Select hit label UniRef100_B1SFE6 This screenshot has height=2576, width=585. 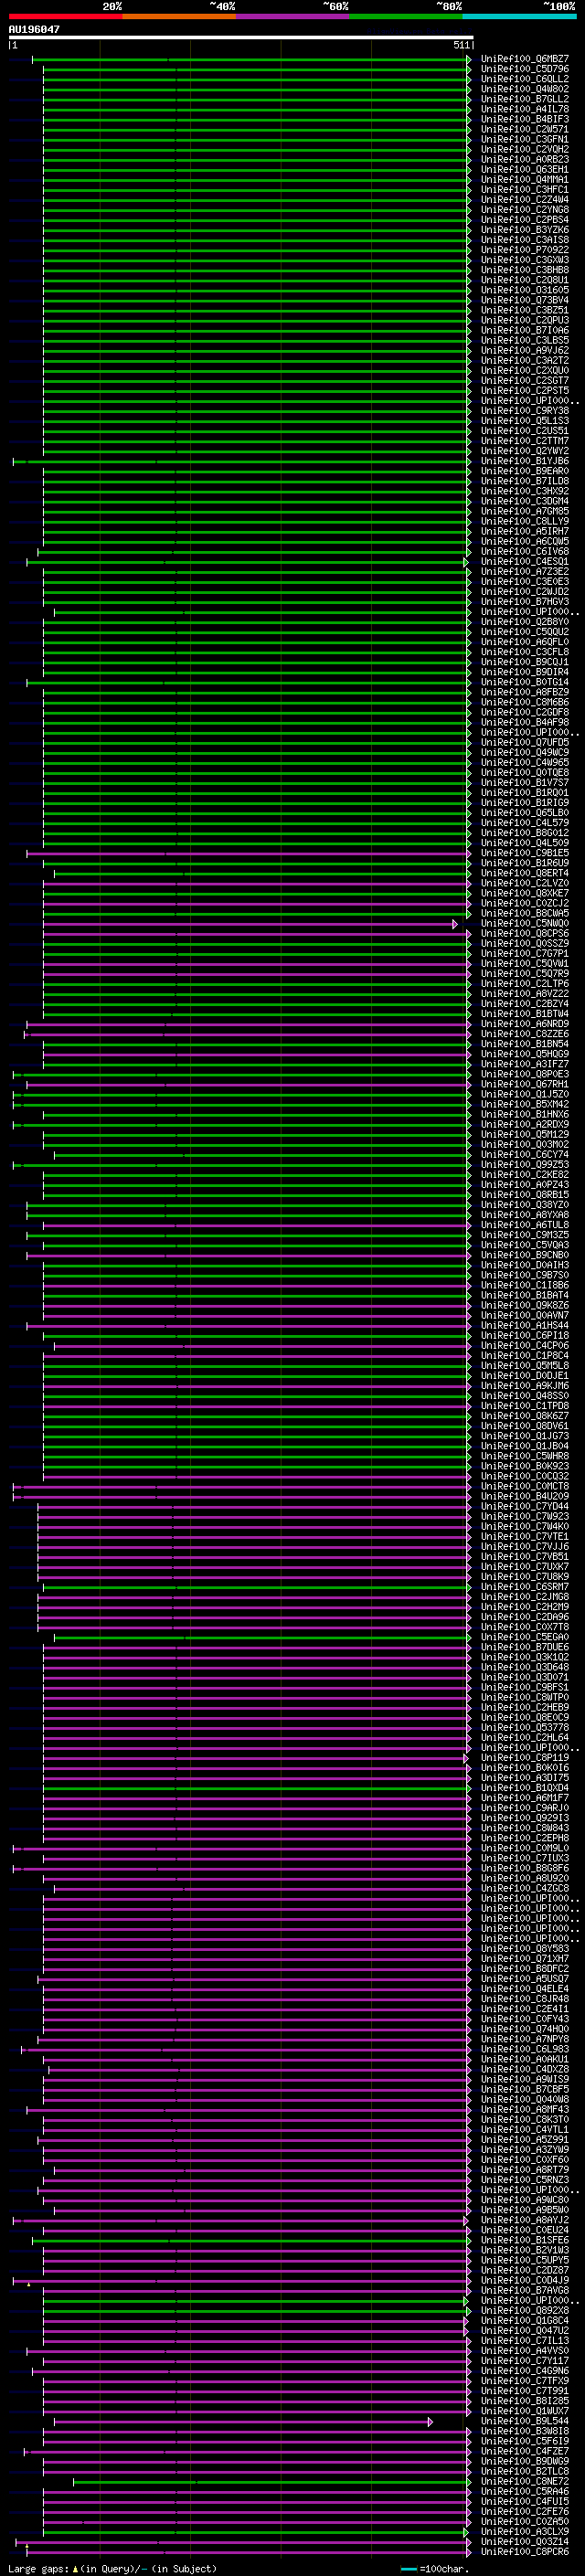click(525, 2240)
